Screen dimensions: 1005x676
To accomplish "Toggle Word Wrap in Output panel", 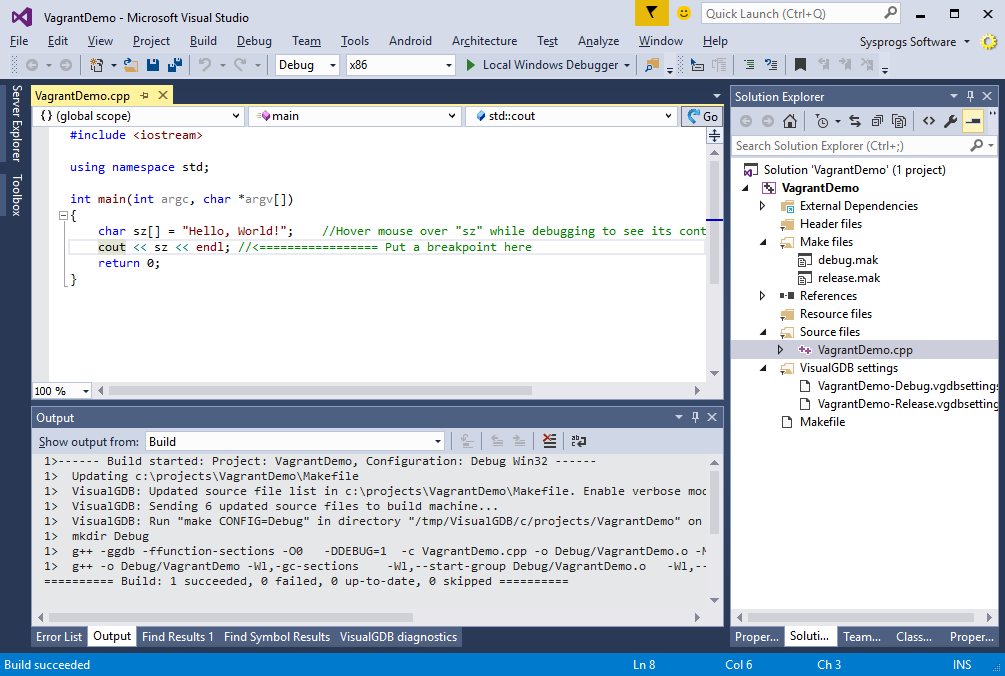I will [579, 441].
